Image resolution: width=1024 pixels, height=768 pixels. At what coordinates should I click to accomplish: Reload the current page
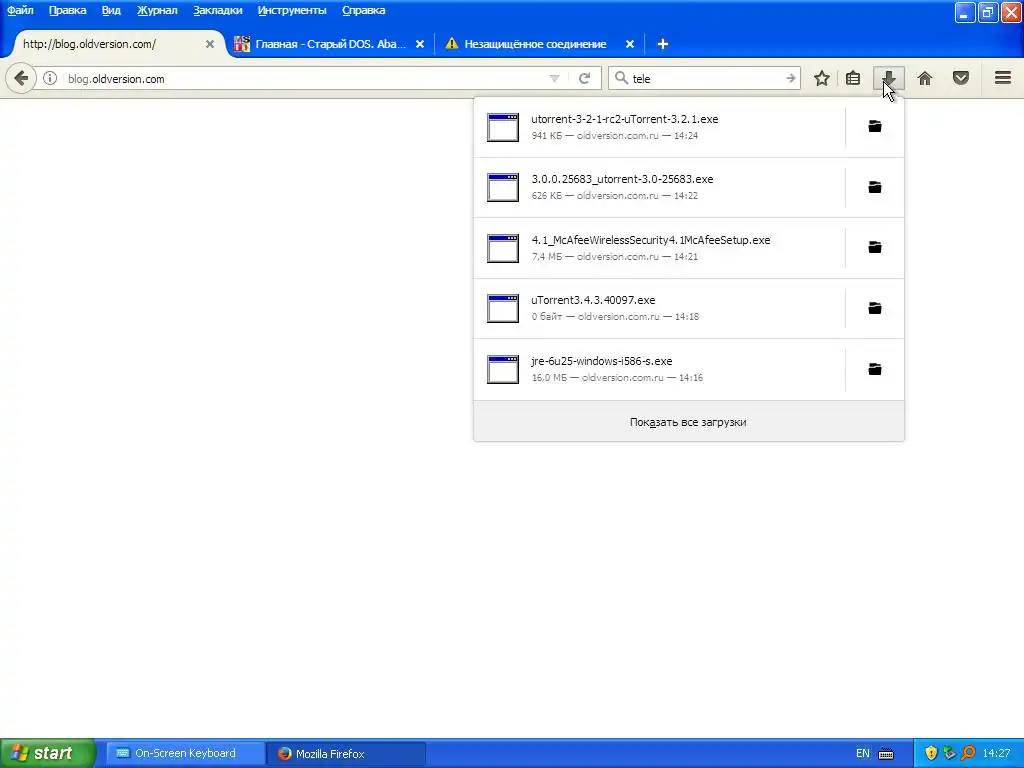point(584,78)
